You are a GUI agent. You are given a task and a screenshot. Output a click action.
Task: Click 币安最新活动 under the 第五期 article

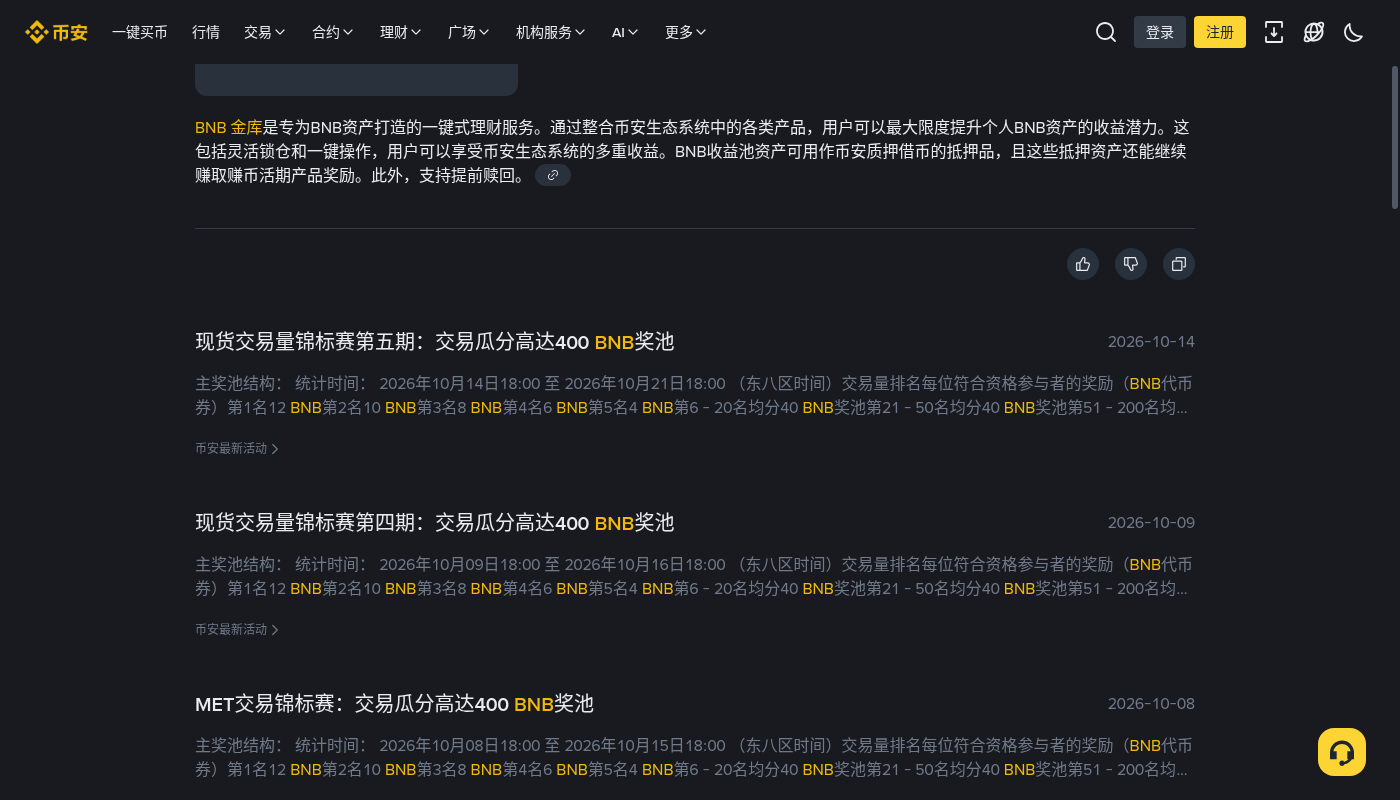tap(237, 449)
